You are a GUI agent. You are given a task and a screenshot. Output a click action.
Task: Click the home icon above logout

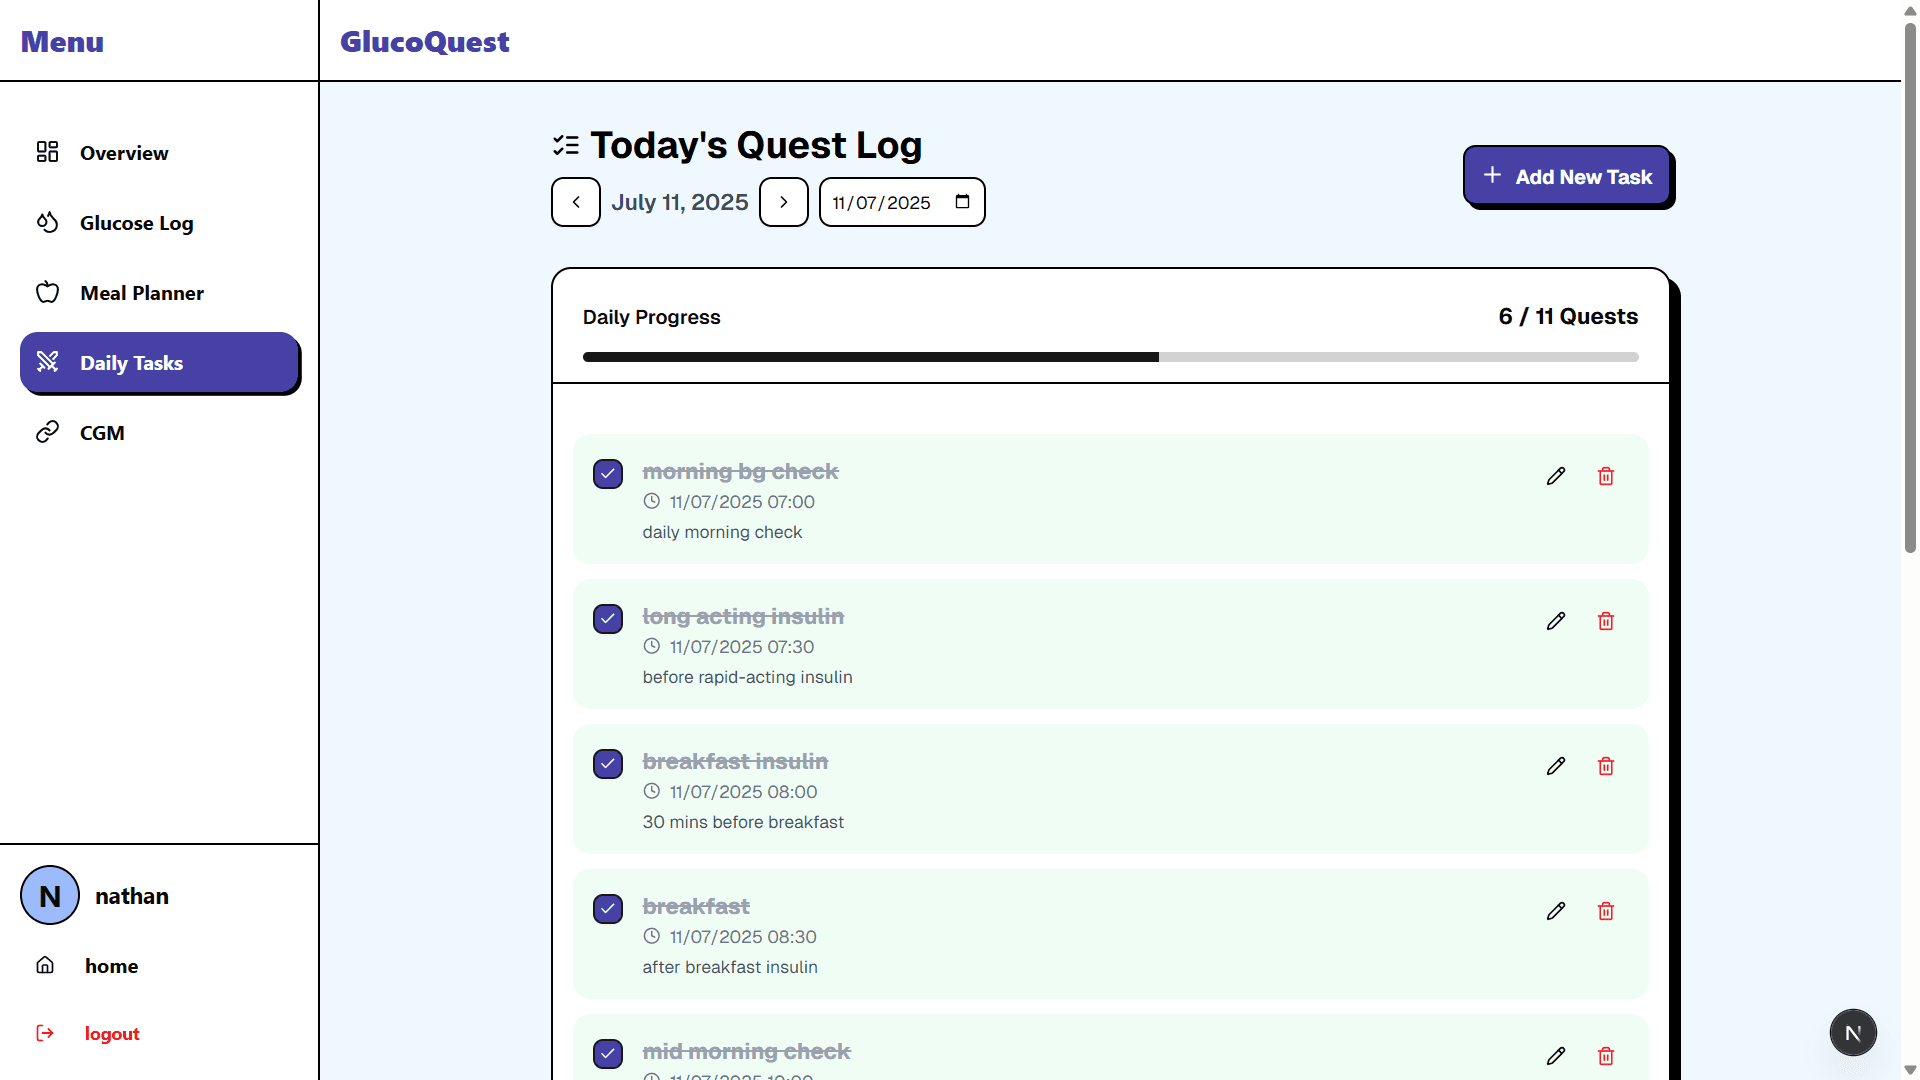coord(45,965)
